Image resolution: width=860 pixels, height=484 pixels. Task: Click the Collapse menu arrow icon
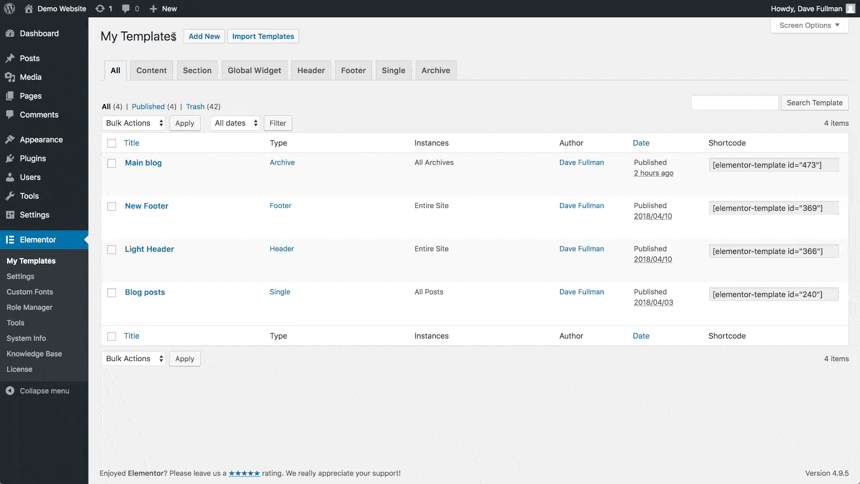pos(10,391)
